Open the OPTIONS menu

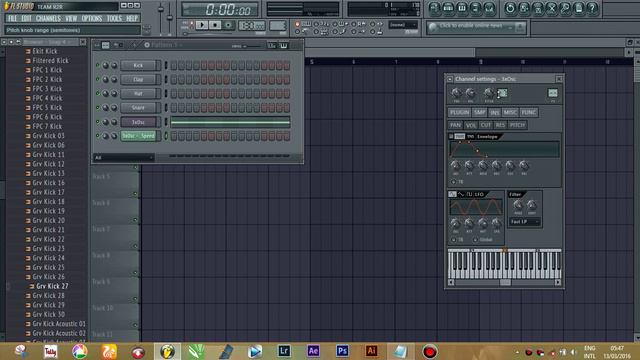coord(91,18)
